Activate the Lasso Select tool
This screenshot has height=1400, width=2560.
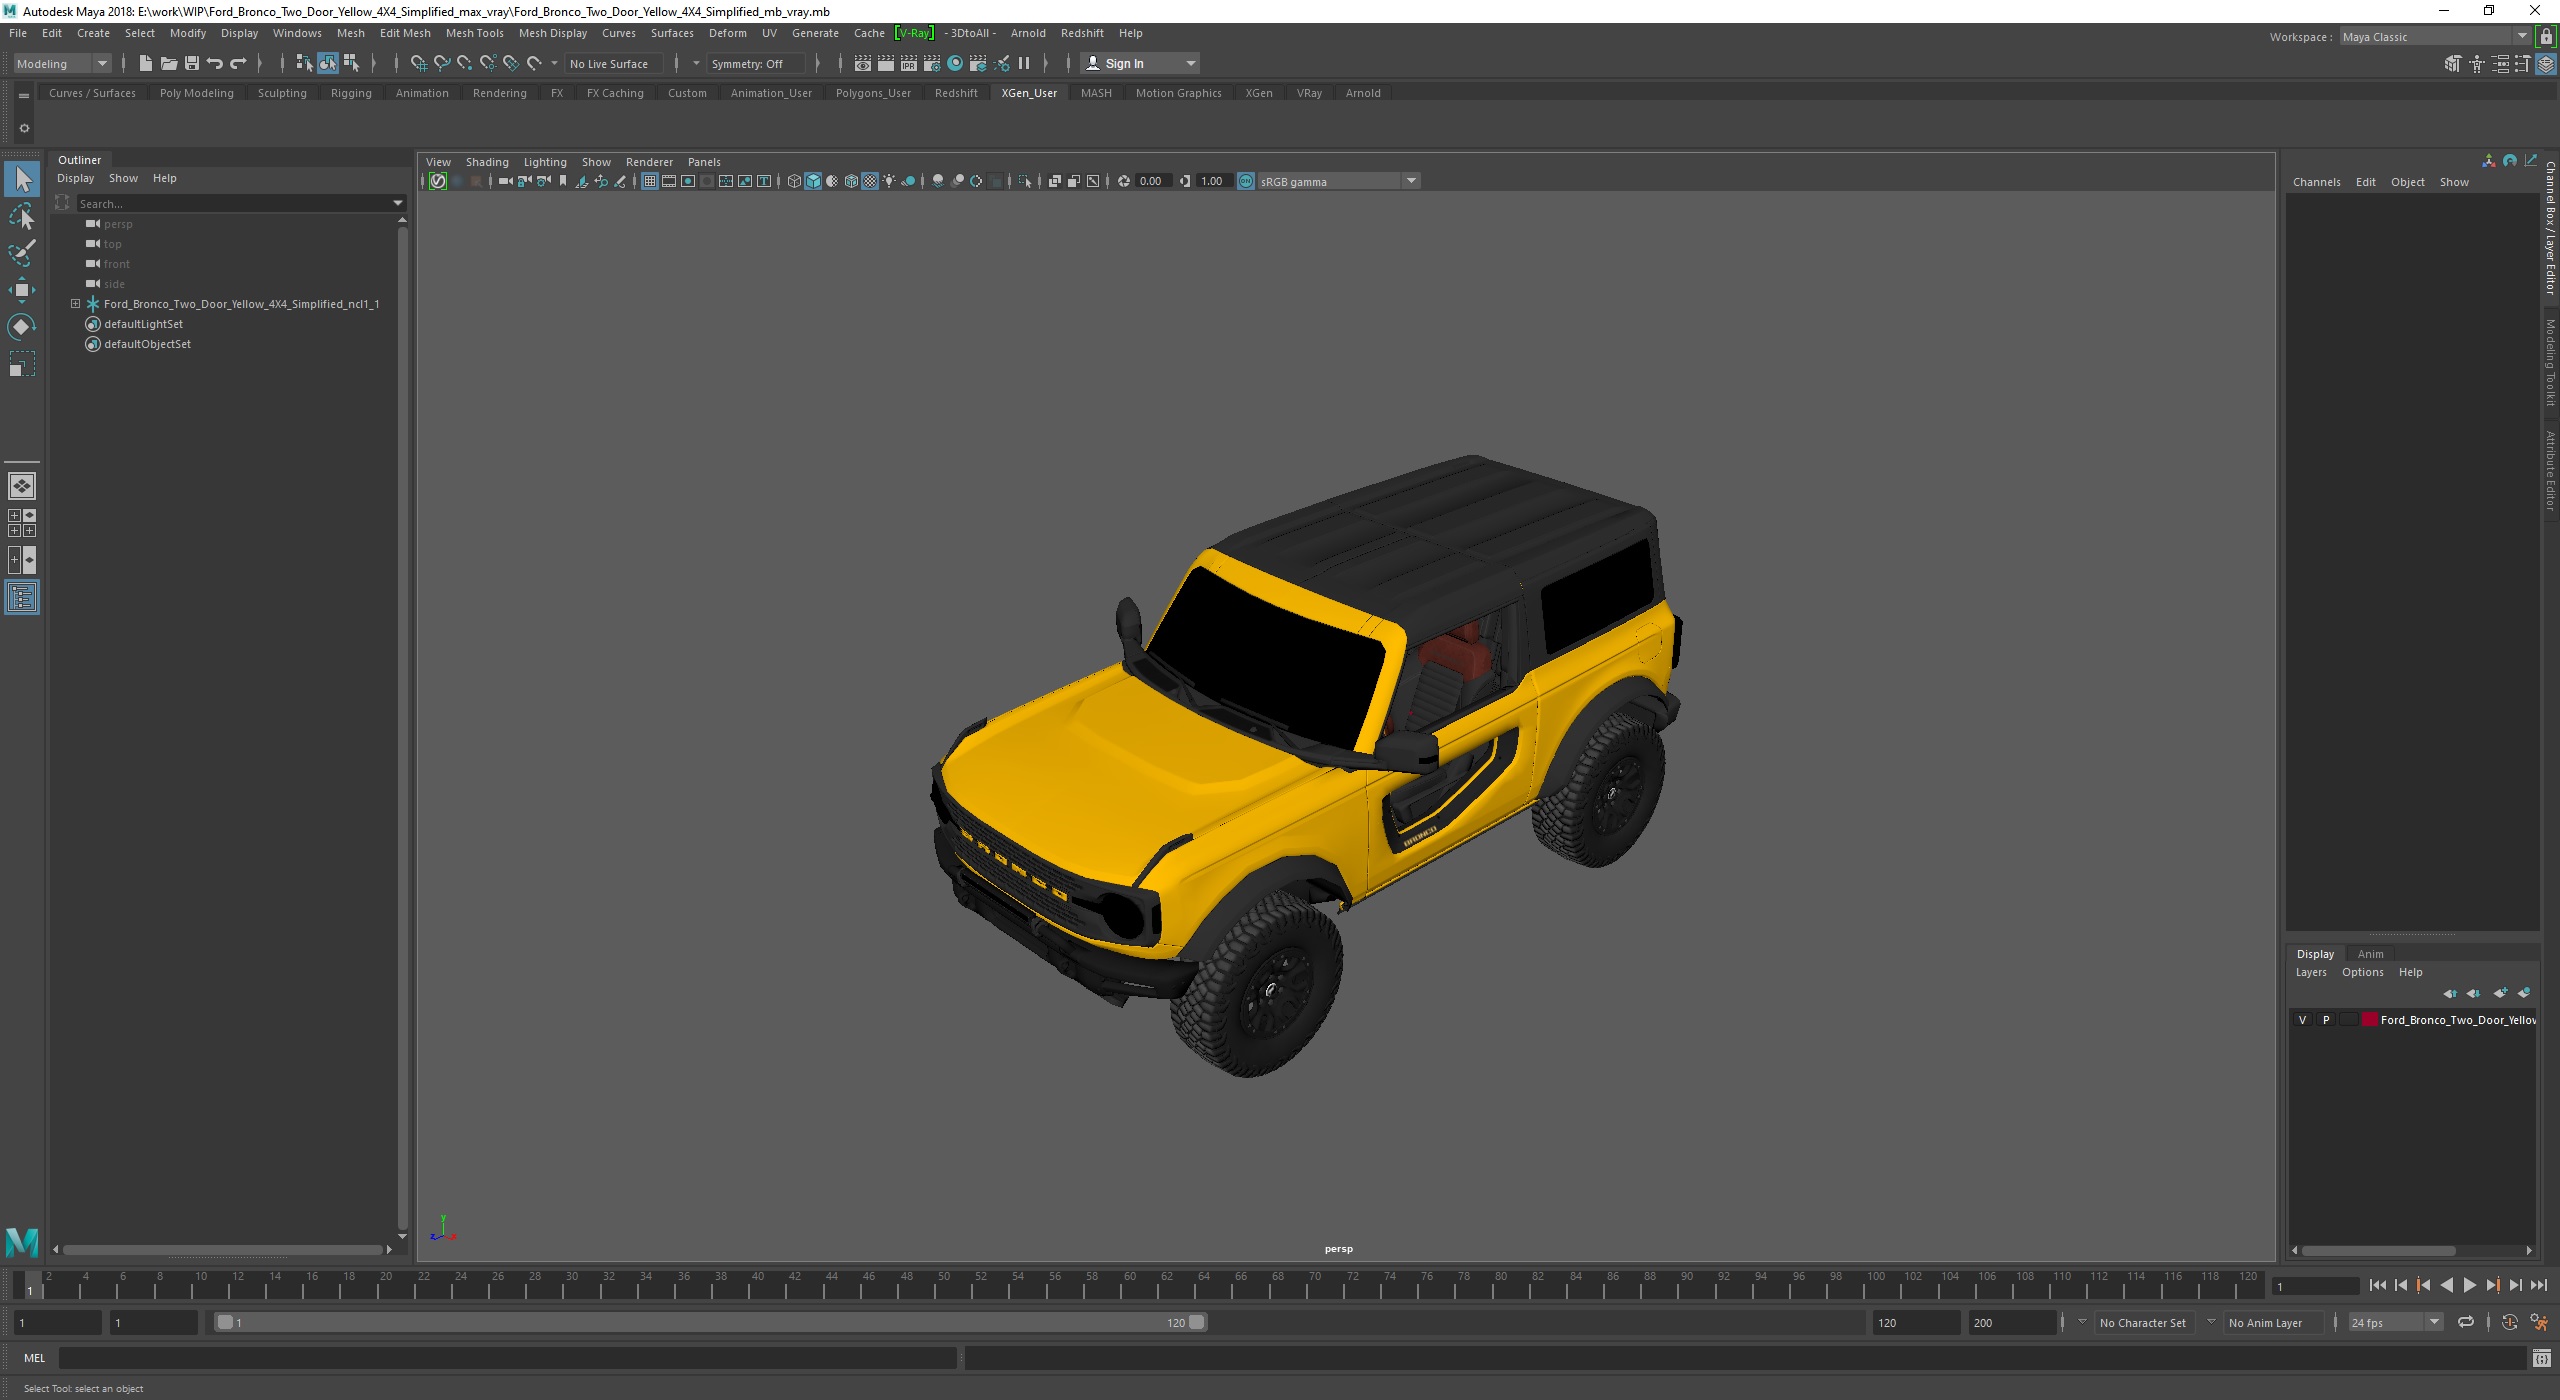[x=22, y=217]
